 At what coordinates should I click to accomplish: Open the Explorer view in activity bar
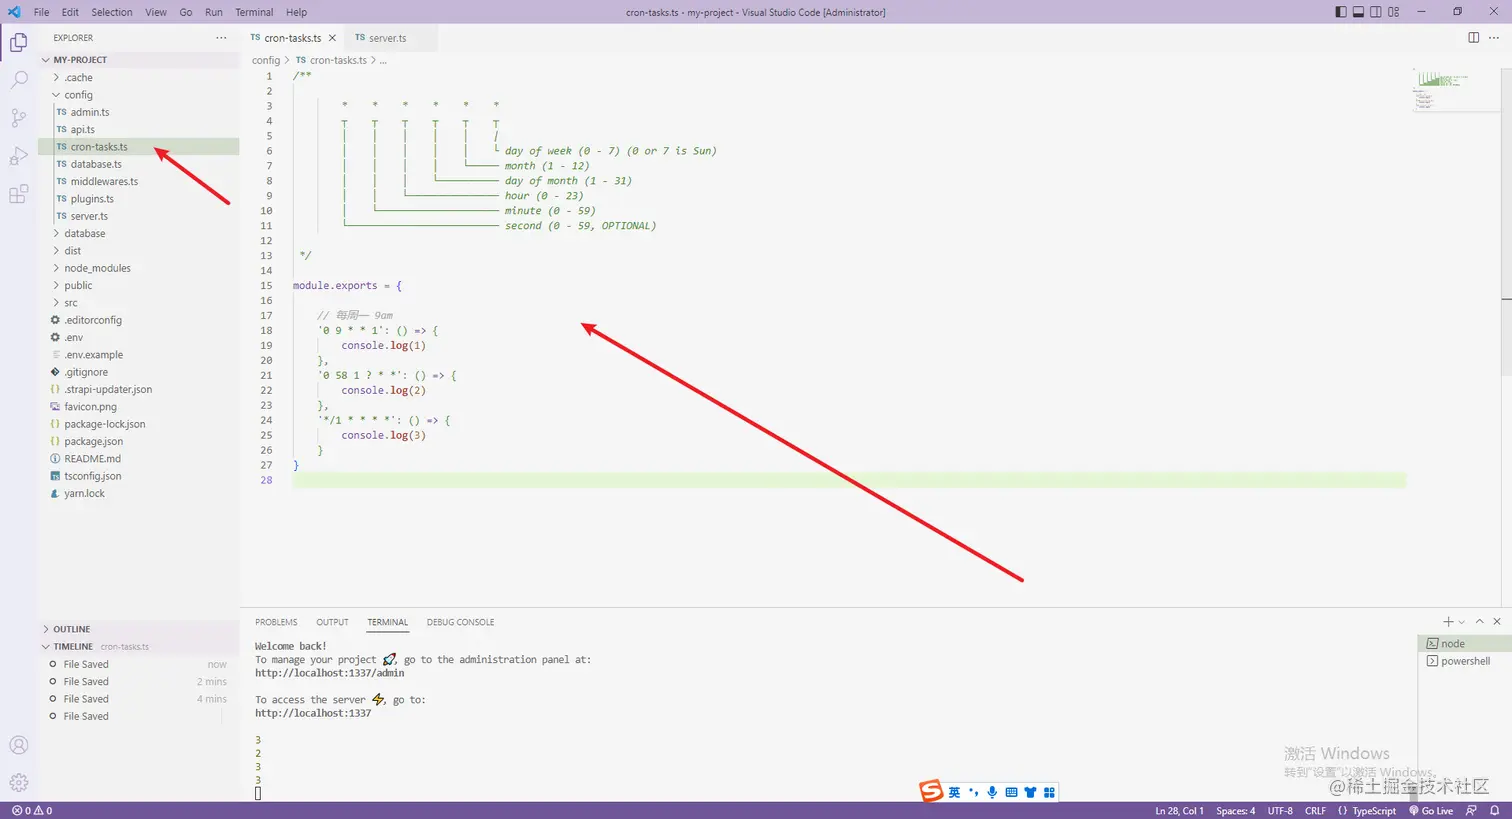pos(19,42)
